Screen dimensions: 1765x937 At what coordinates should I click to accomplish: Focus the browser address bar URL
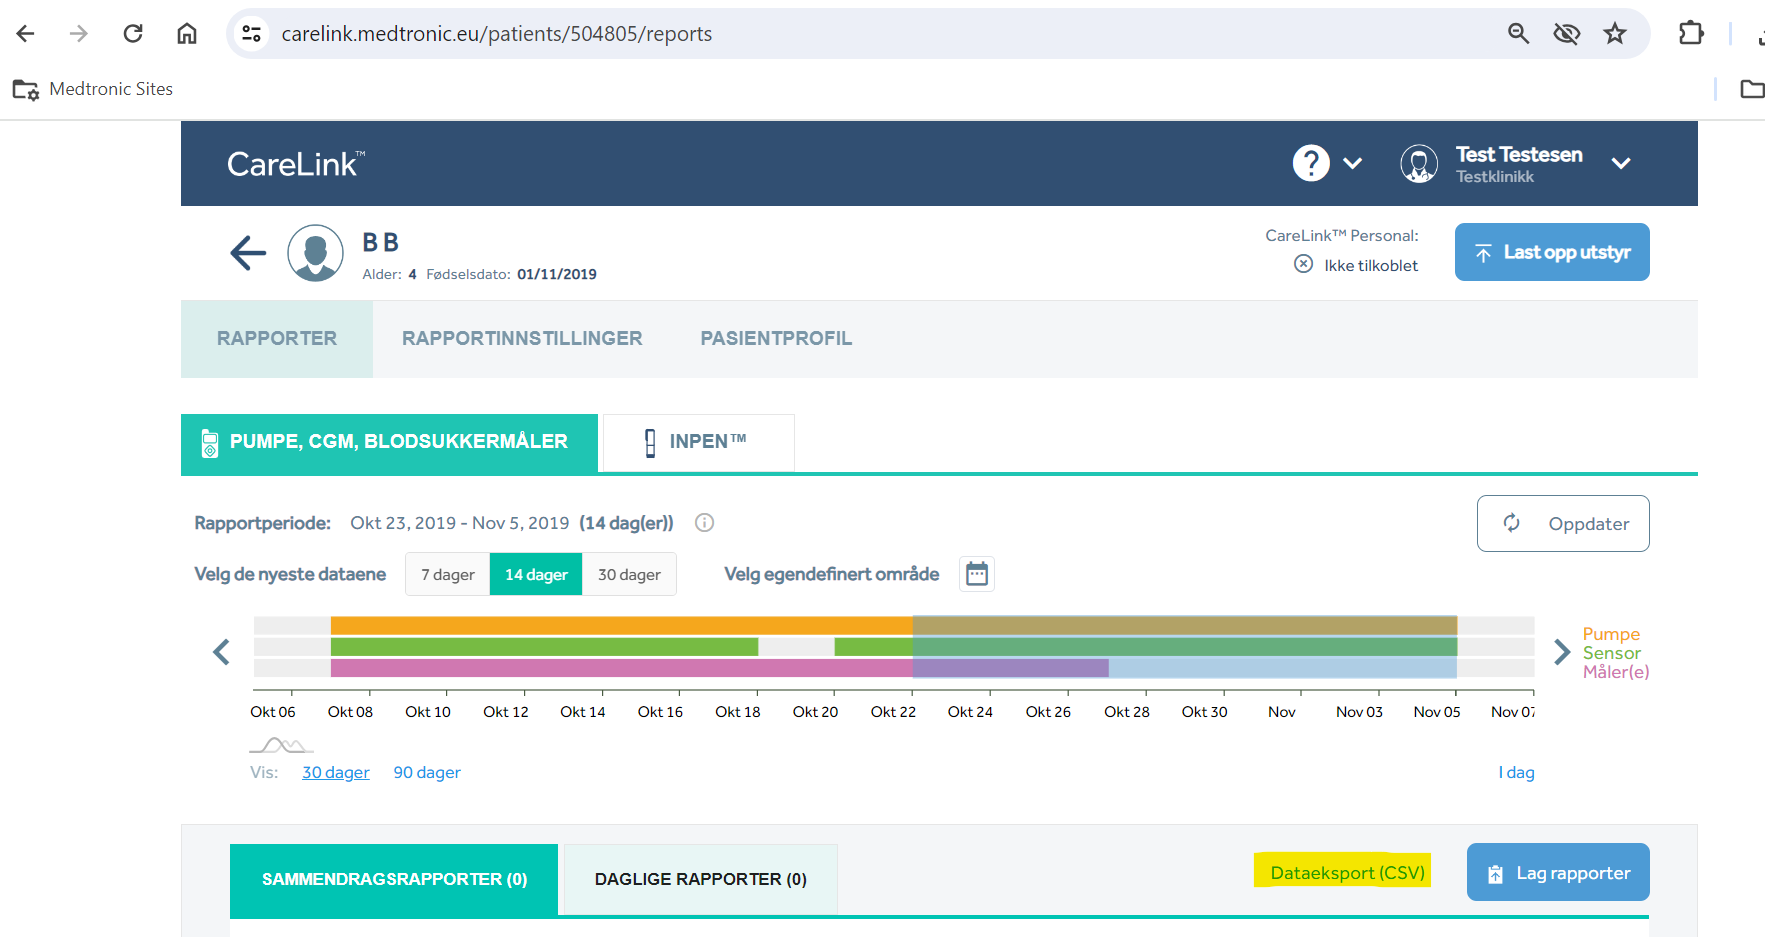pyautogui.click(x=497, y=34)
